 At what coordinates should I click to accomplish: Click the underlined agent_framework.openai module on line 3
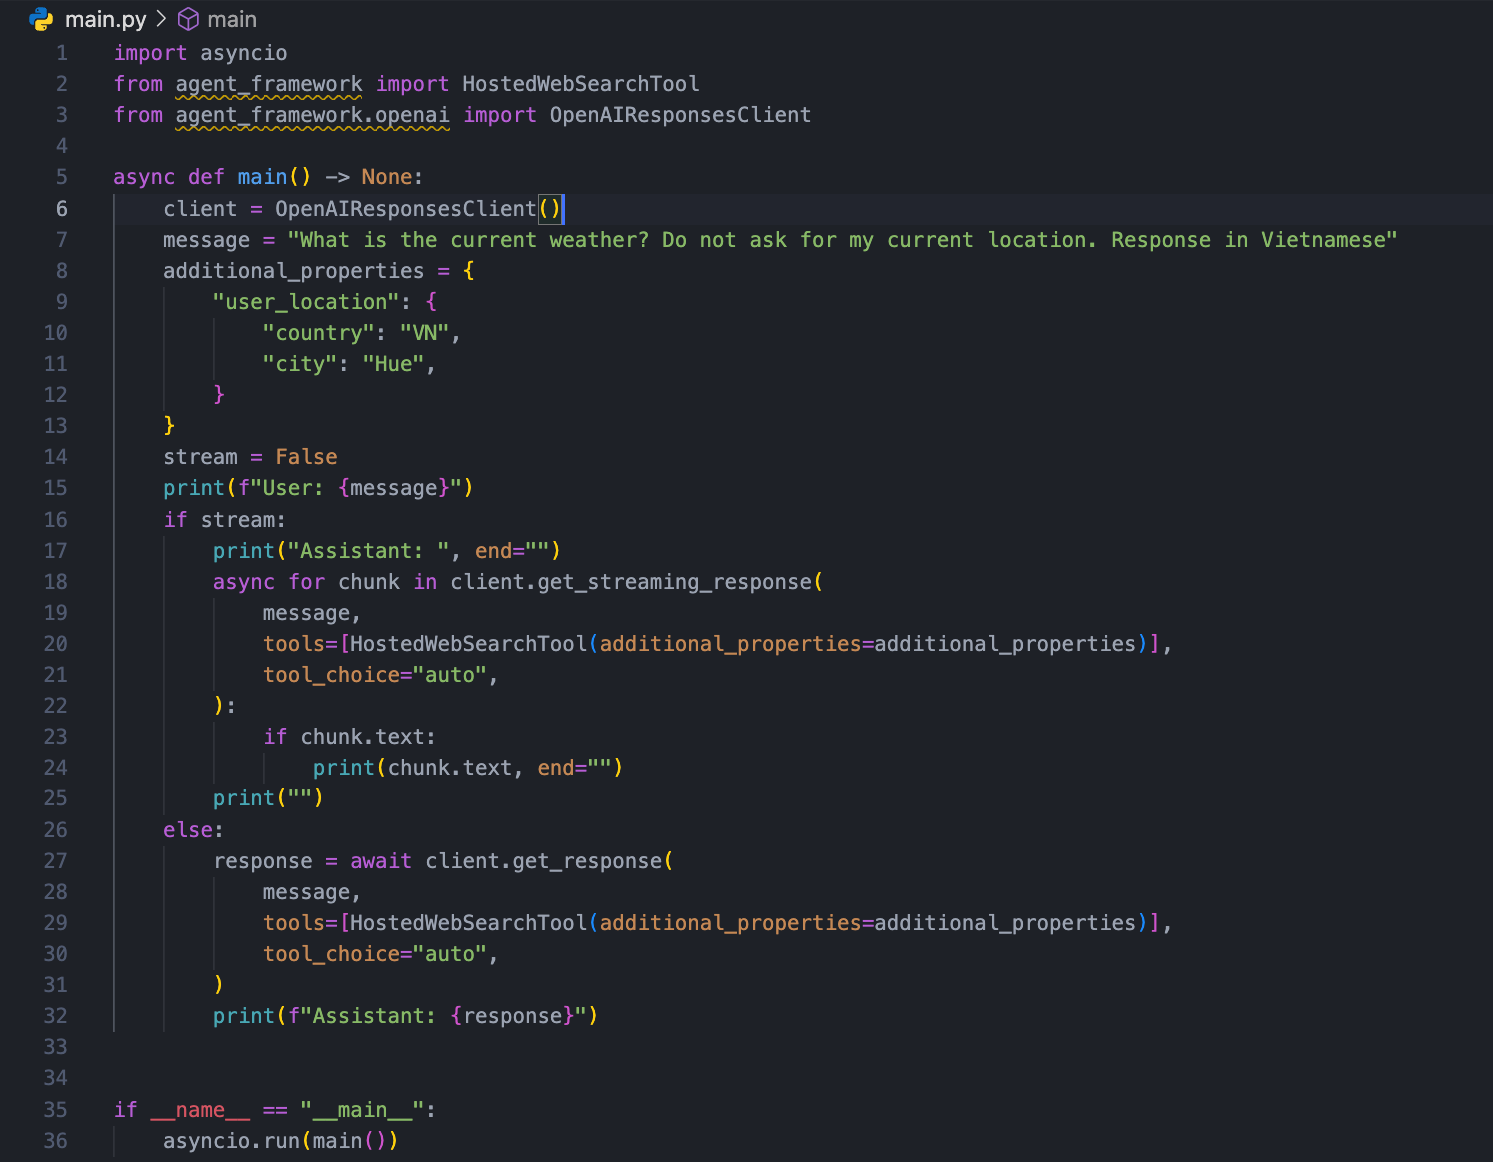312,115
